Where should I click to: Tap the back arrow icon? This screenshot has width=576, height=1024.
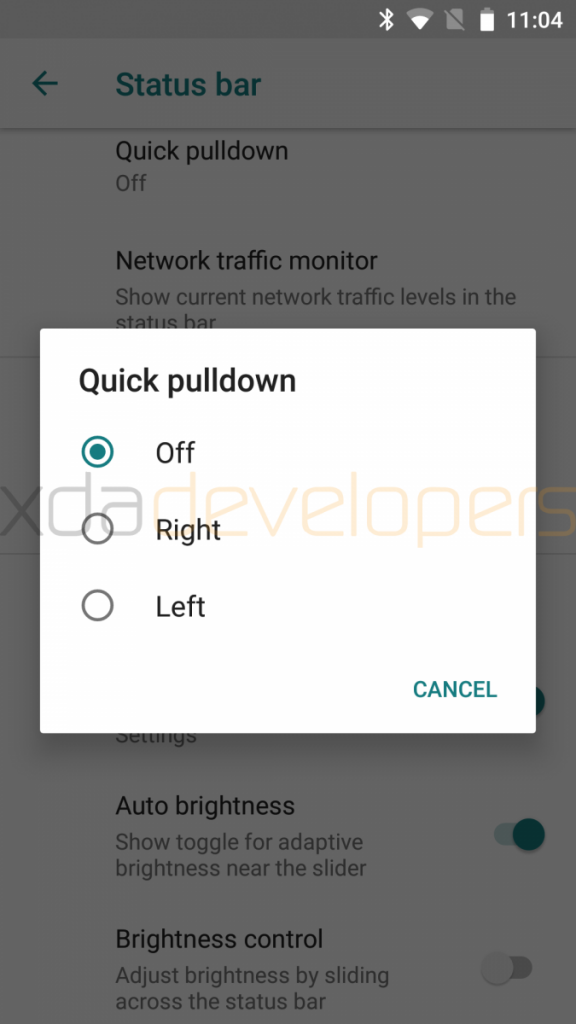45,84
